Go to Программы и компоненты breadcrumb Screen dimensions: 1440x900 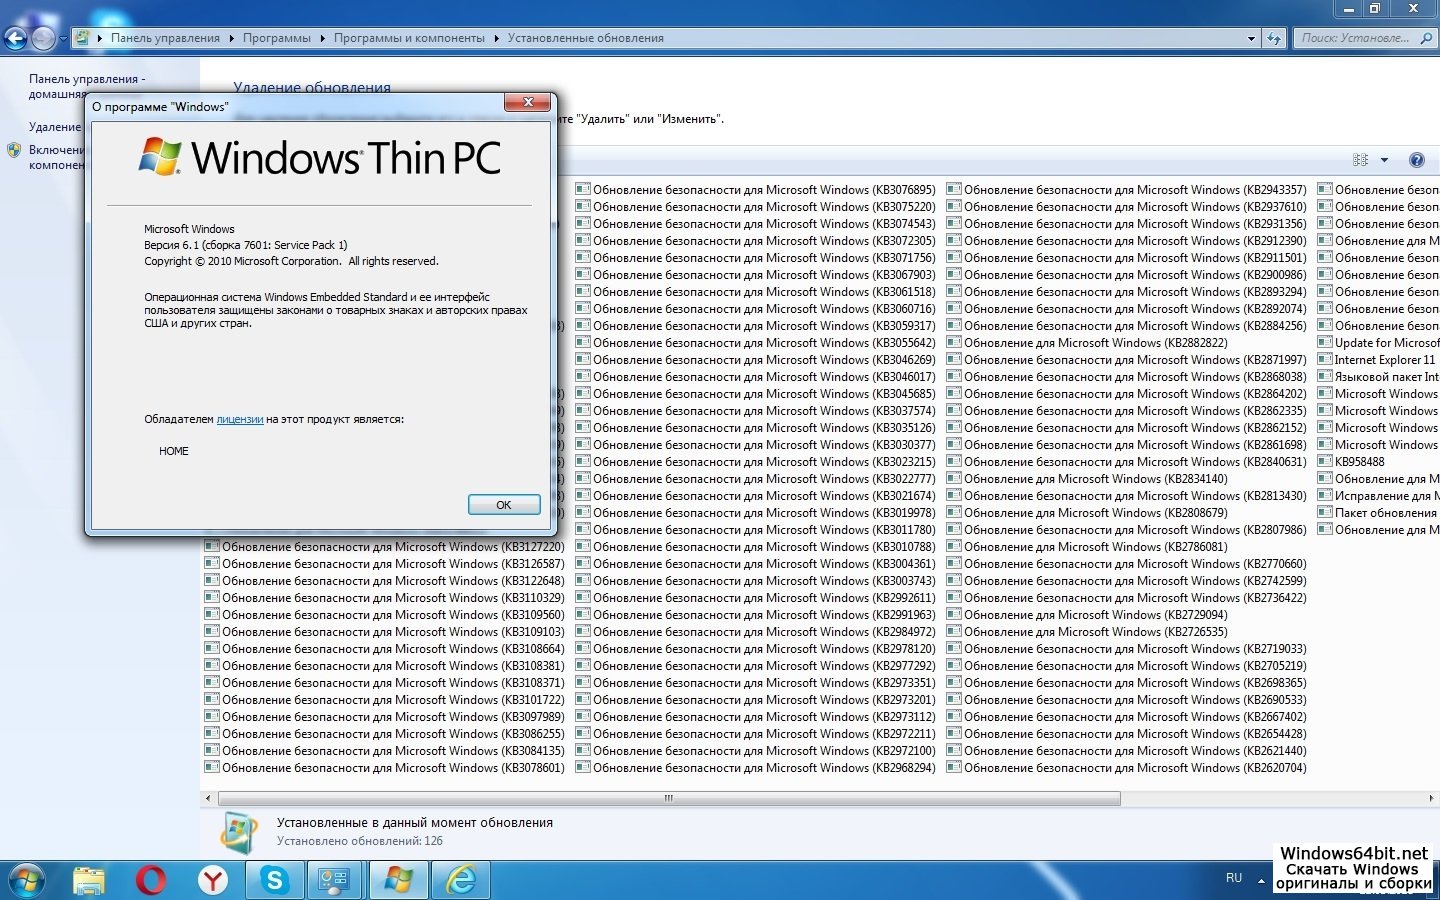click(x=409, y=38)
